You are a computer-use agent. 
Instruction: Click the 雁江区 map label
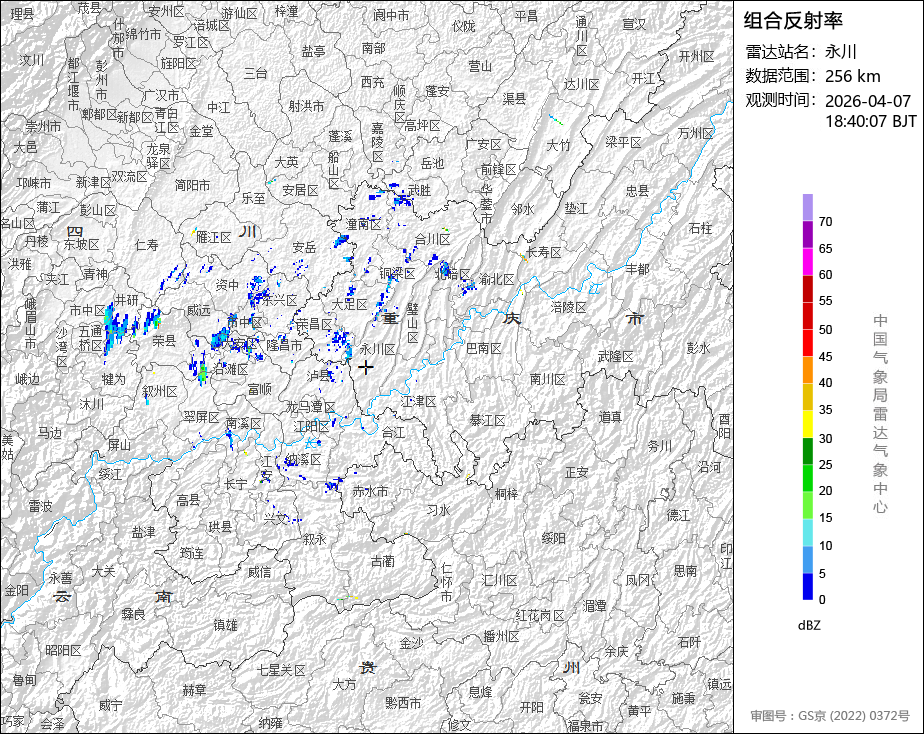(213, 238)
